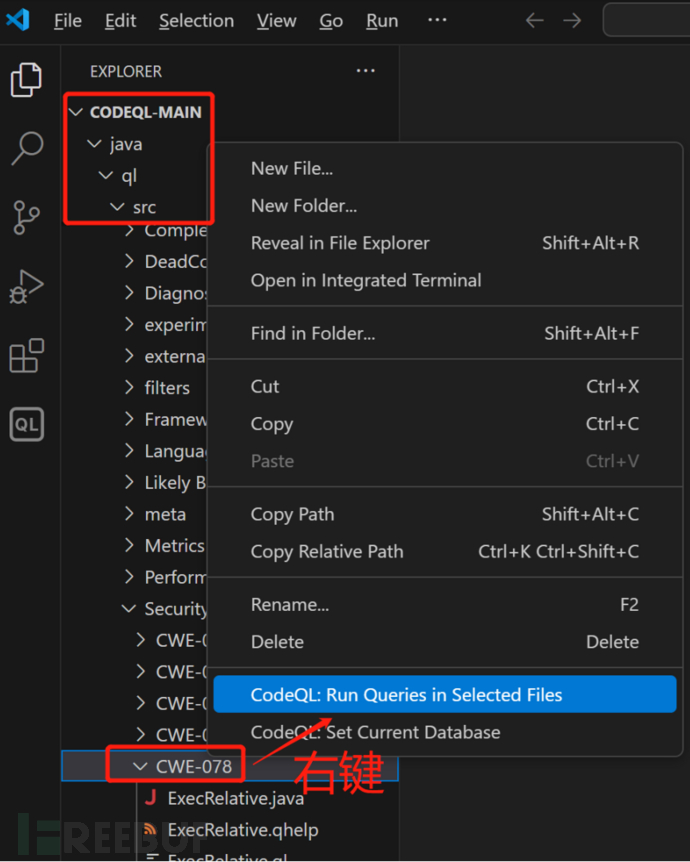Click the navigate back arrow

(535, 21)
